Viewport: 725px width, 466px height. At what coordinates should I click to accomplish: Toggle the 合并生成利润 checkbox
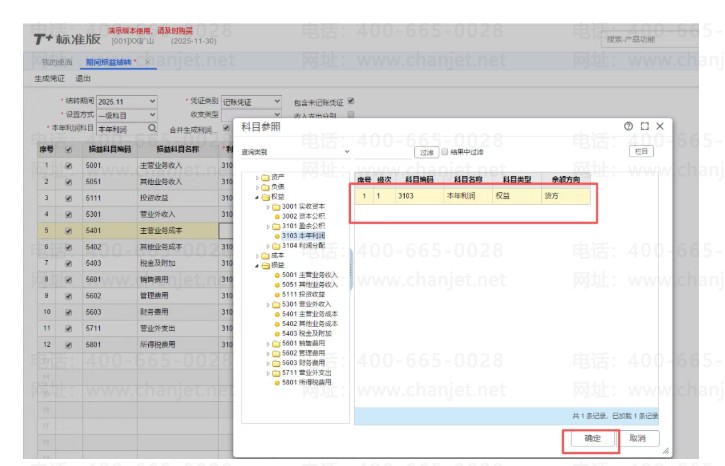pos(226,128)
